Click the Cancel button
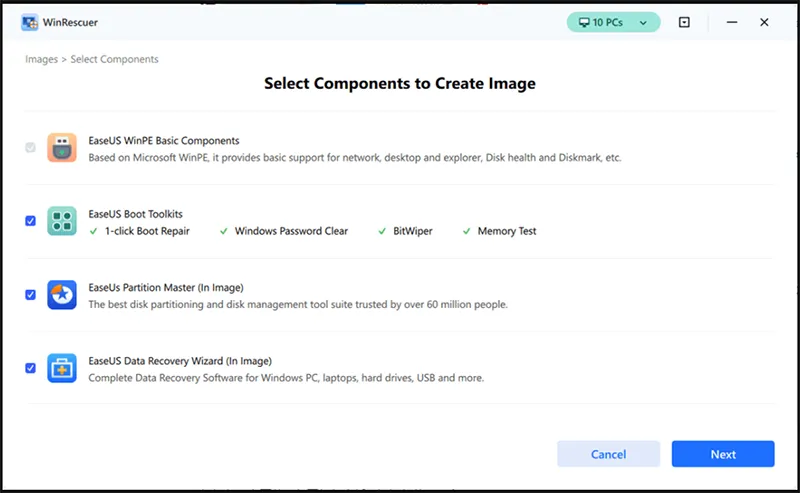The width and height of the screenshot is (800, 493). (608, 454)
